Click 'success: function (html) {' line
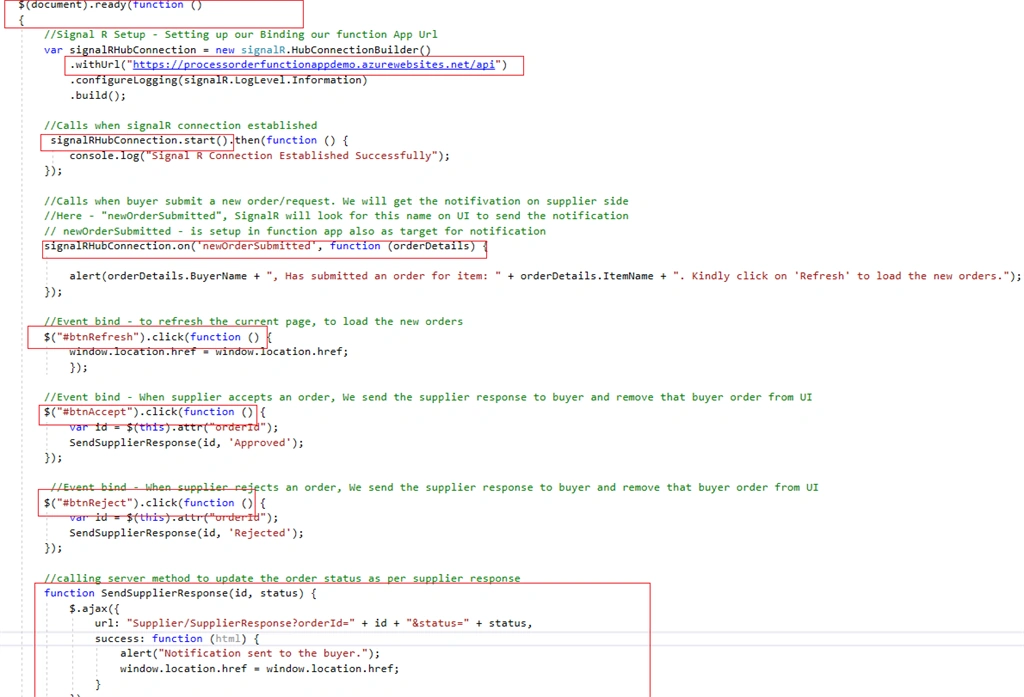The width and height of the screenshot is (1024, 697). (x=177, y=639)
